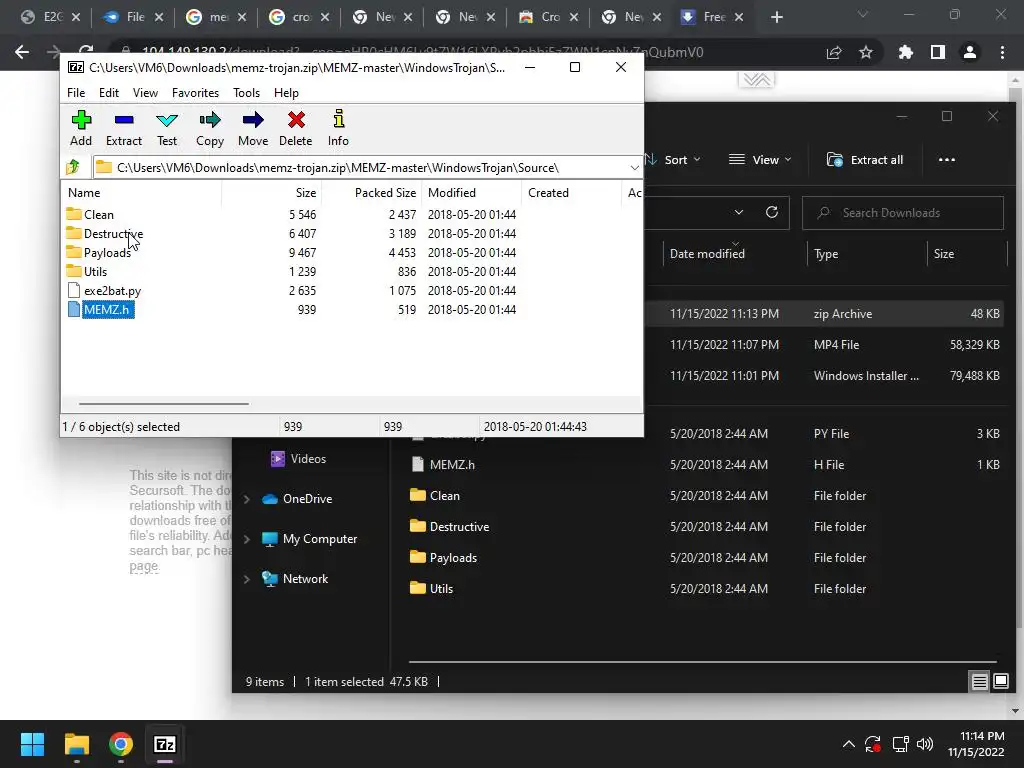Select the zip Archive row in Explorer
The height and width of the screenshot is (768, 1024).
pos(823,313)
